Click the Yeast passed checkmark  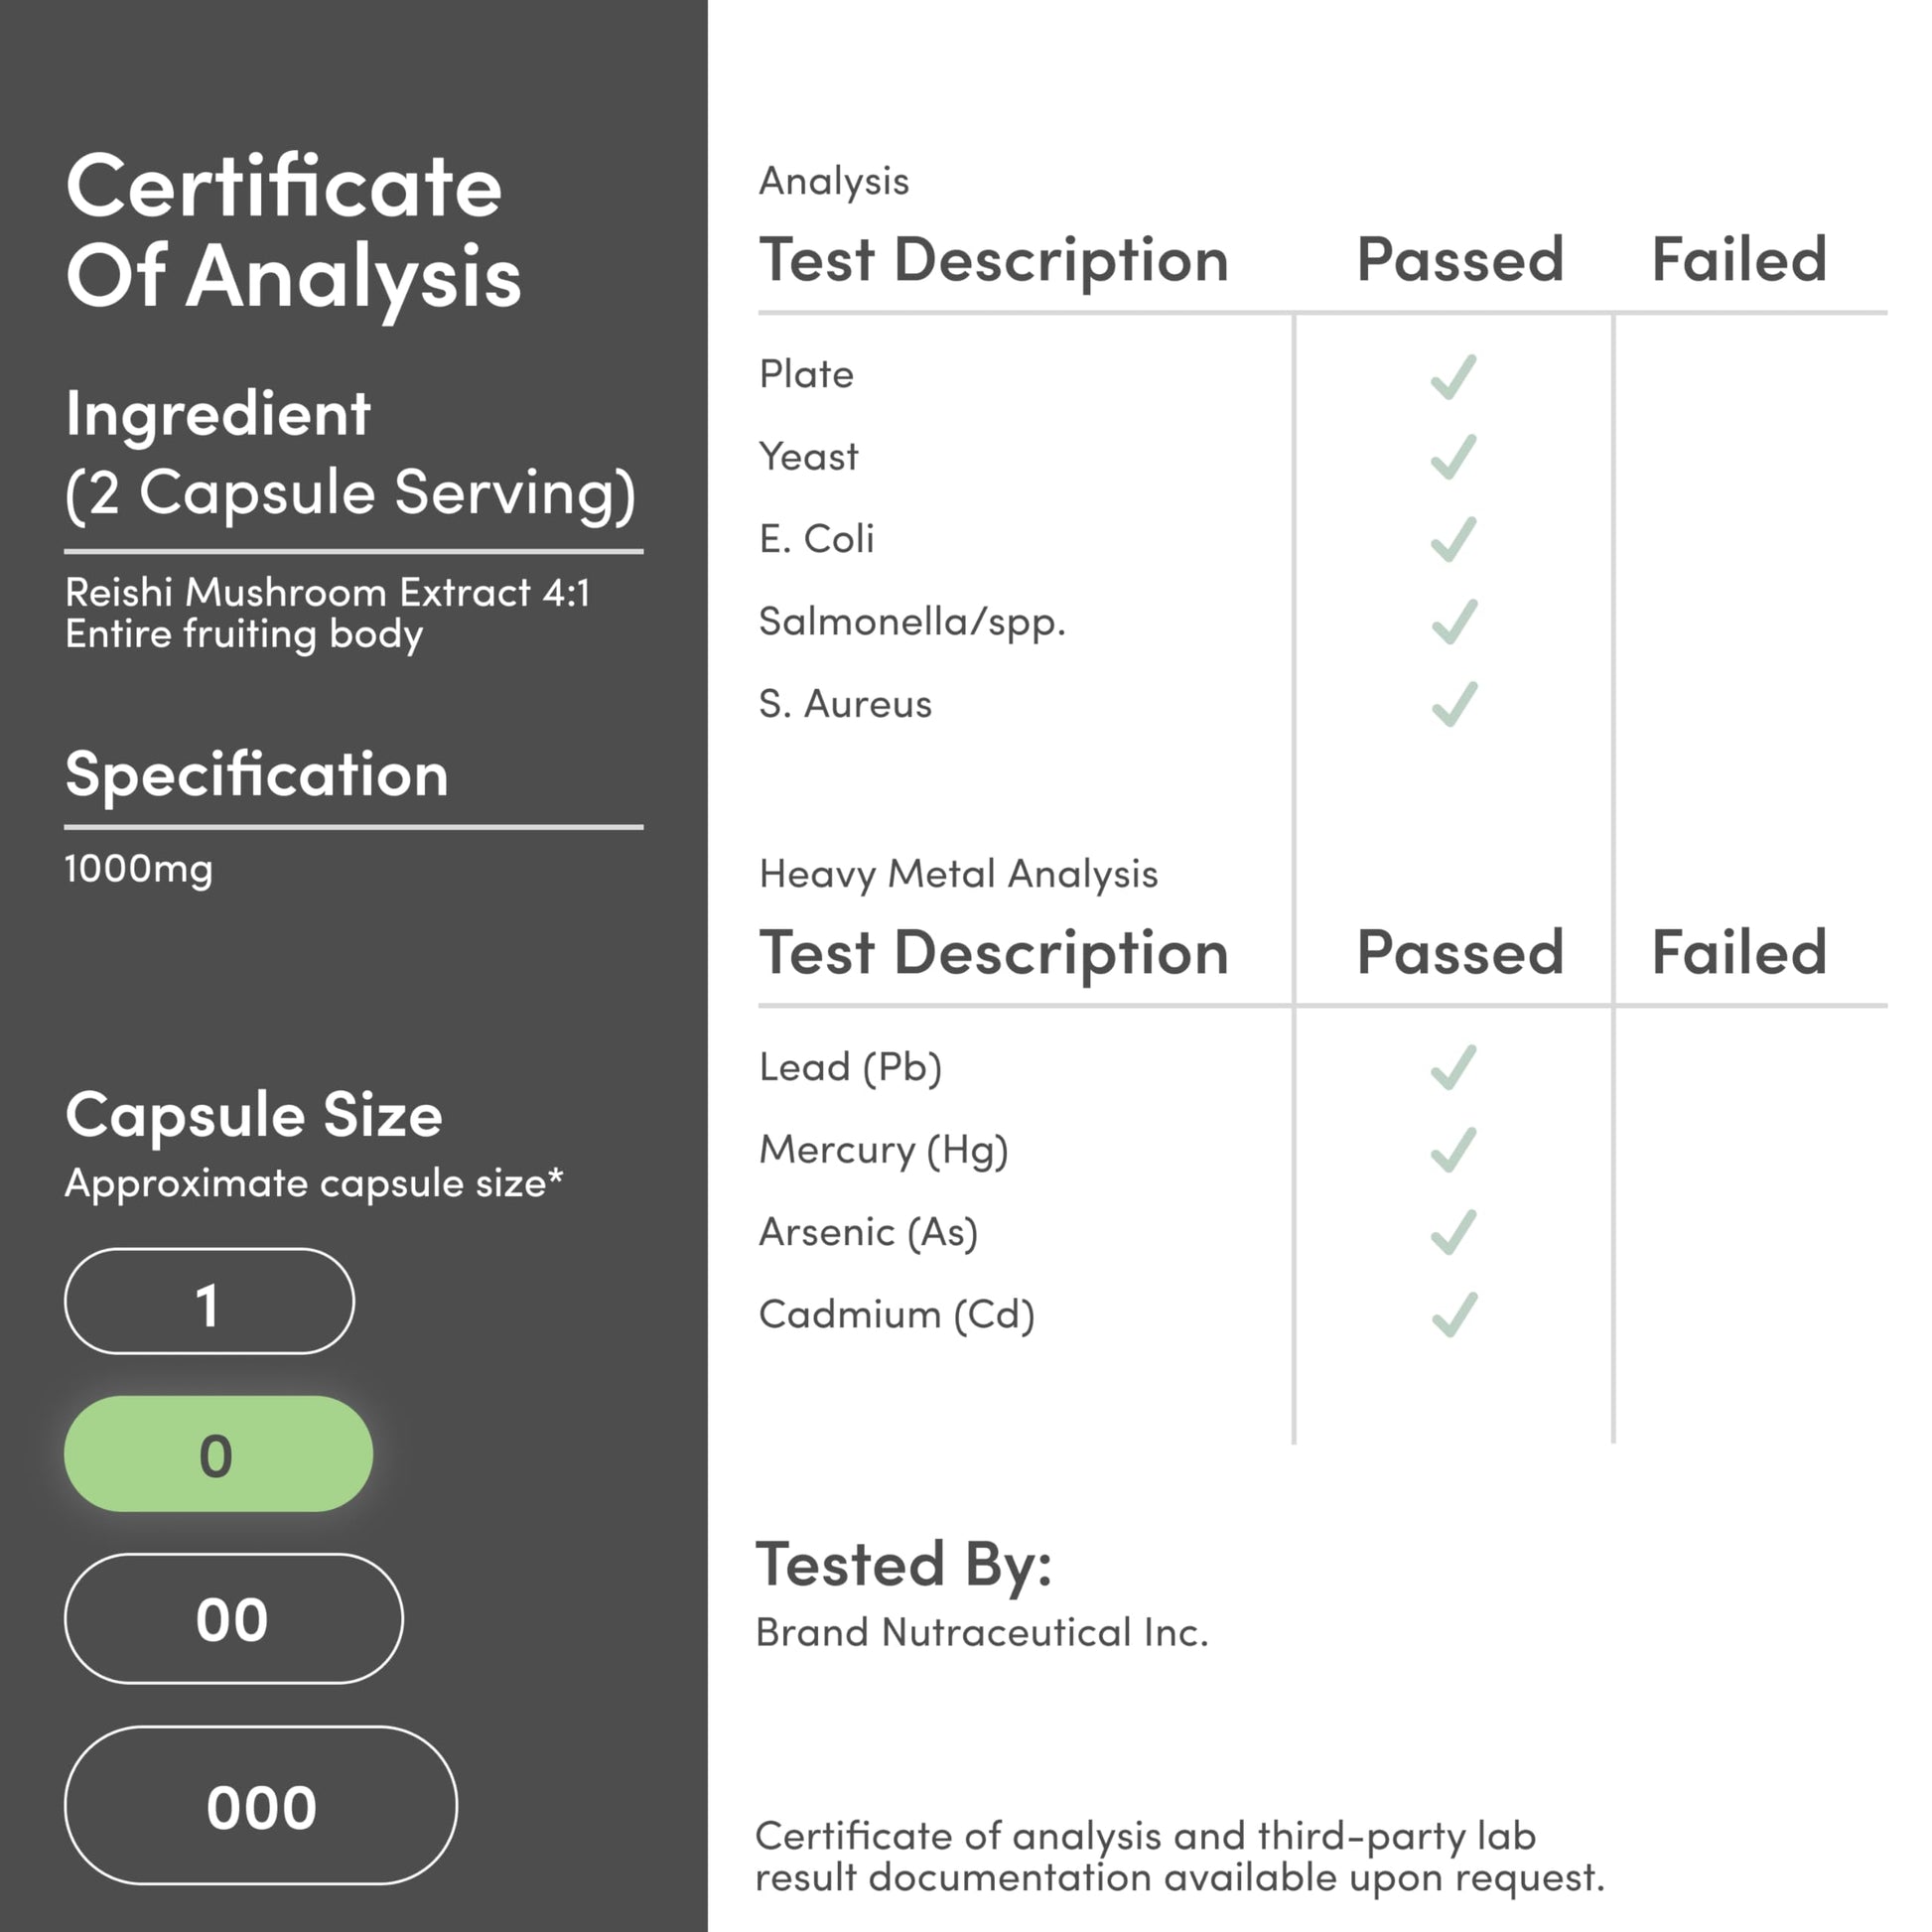[1453, 457]
